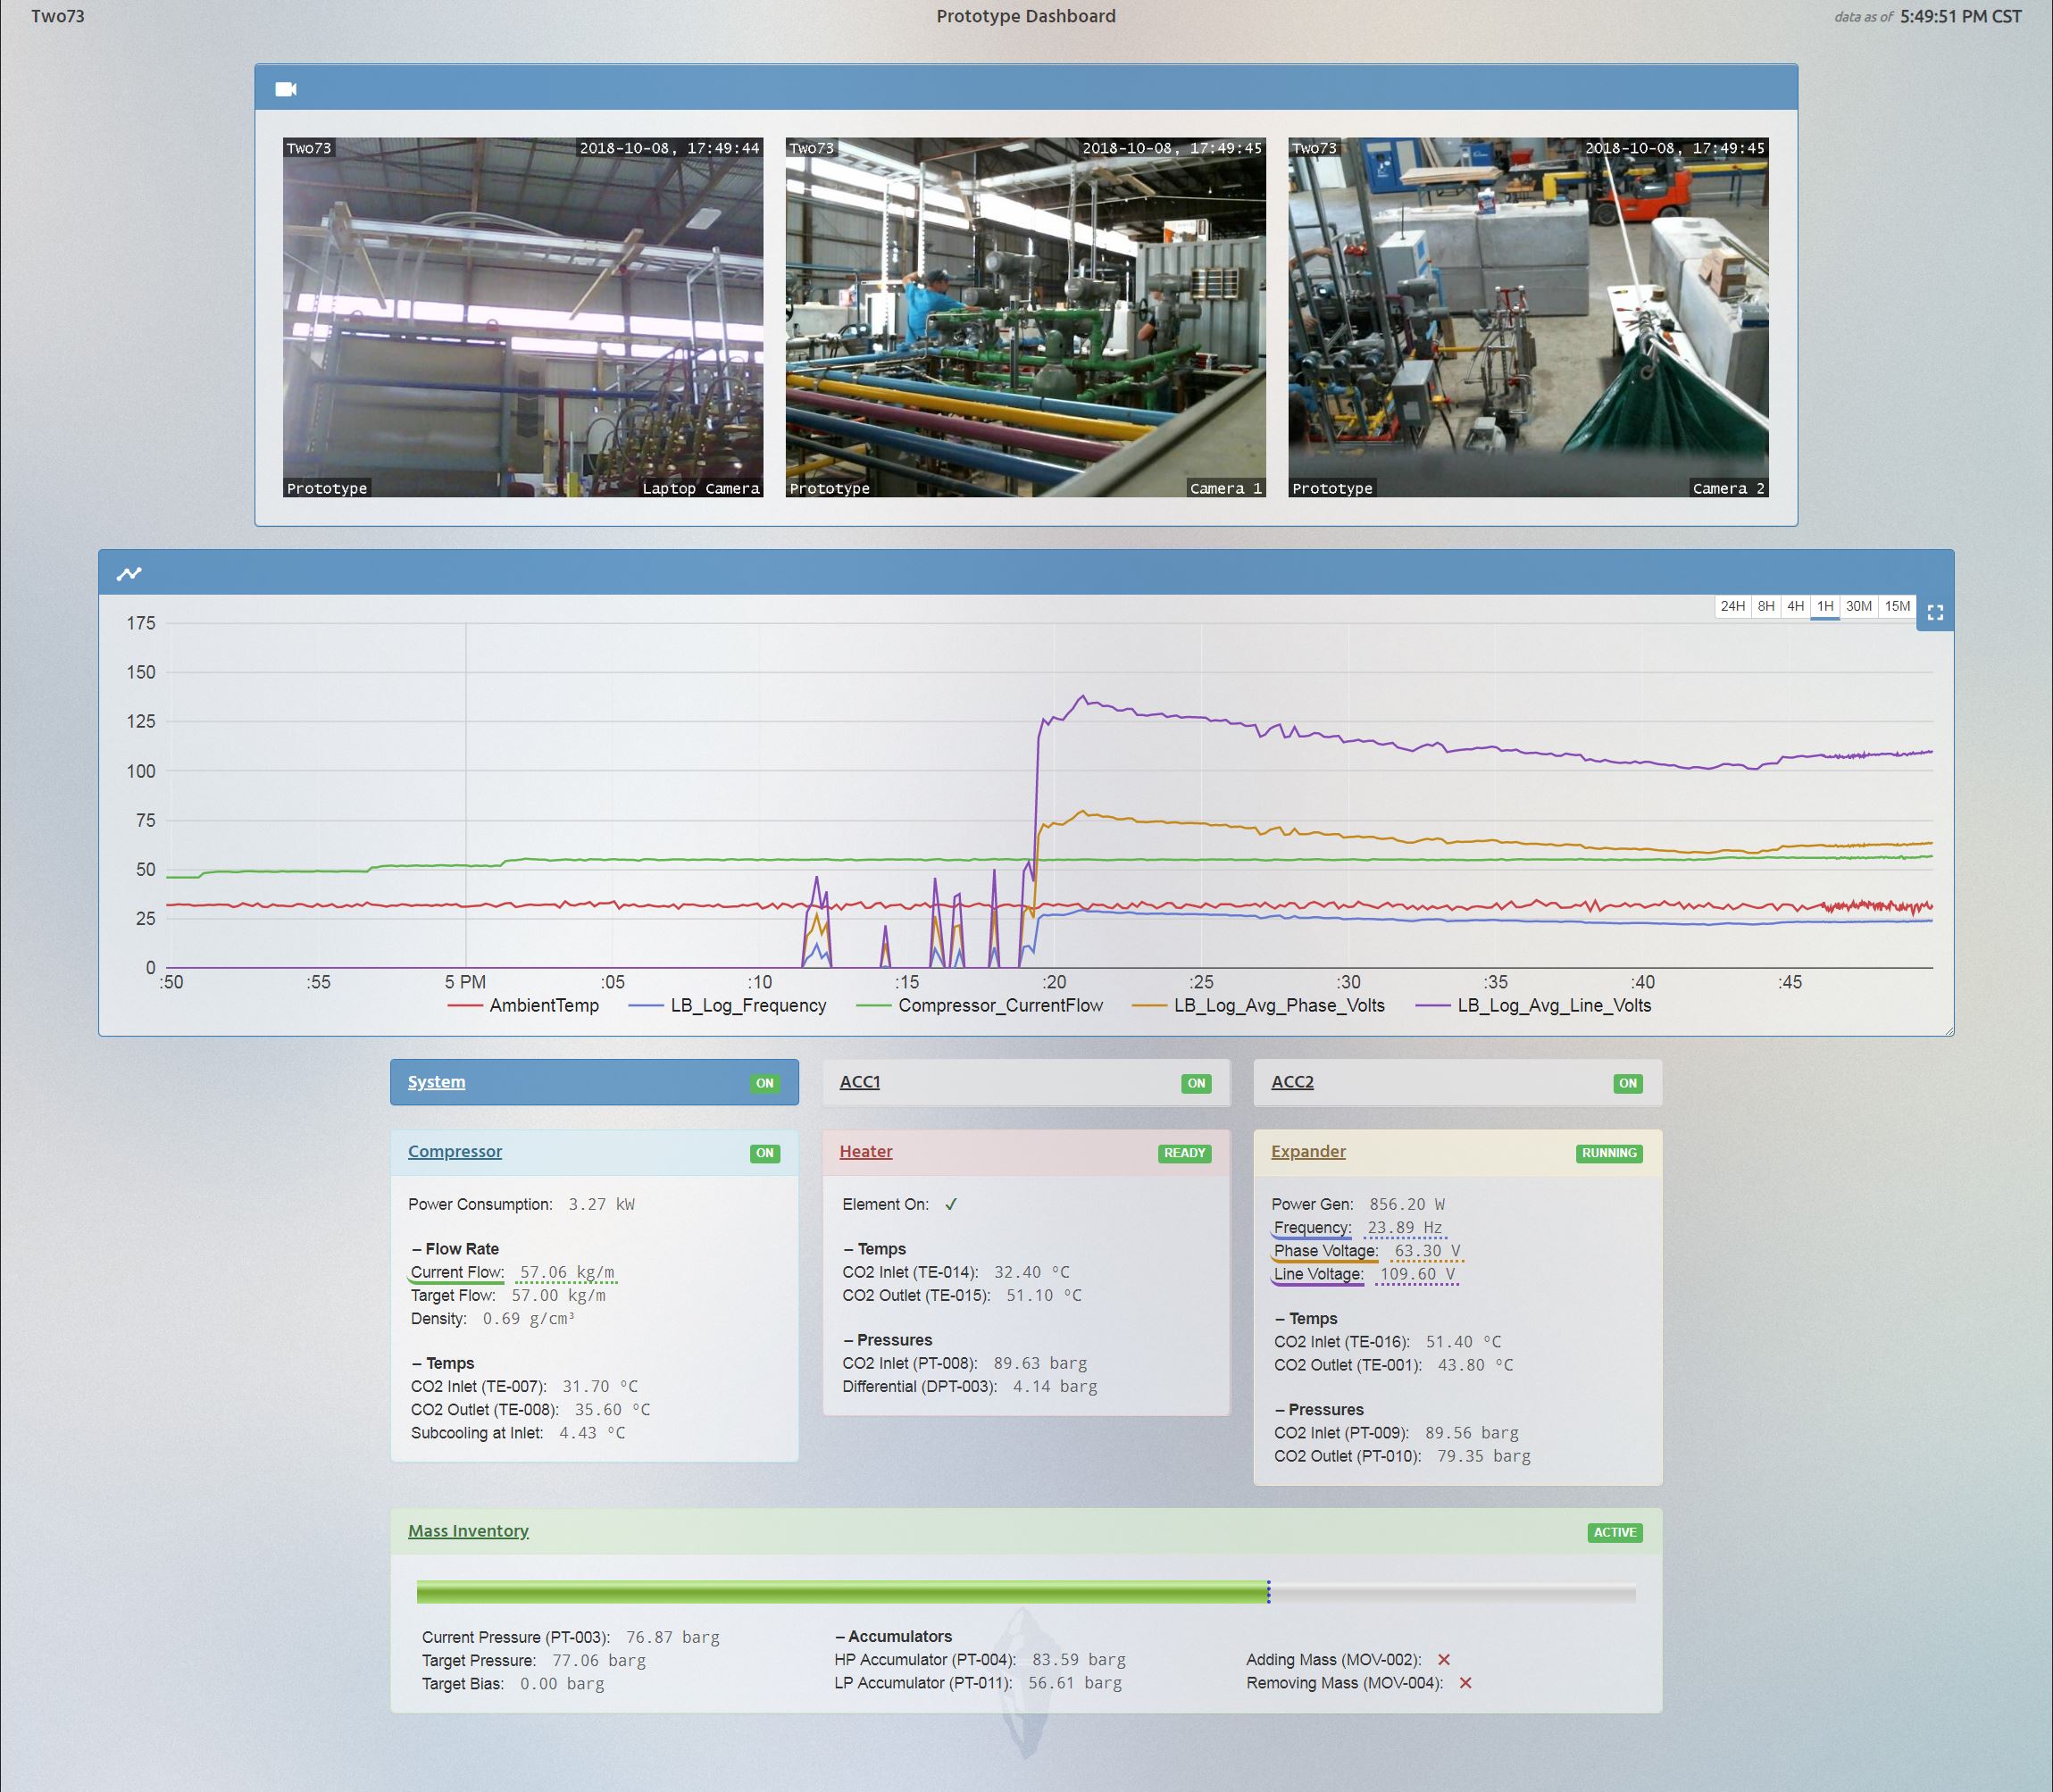Toggle the AmbientTemp legend series
Screen dimensions: 2053x1792
point(543,1006)
